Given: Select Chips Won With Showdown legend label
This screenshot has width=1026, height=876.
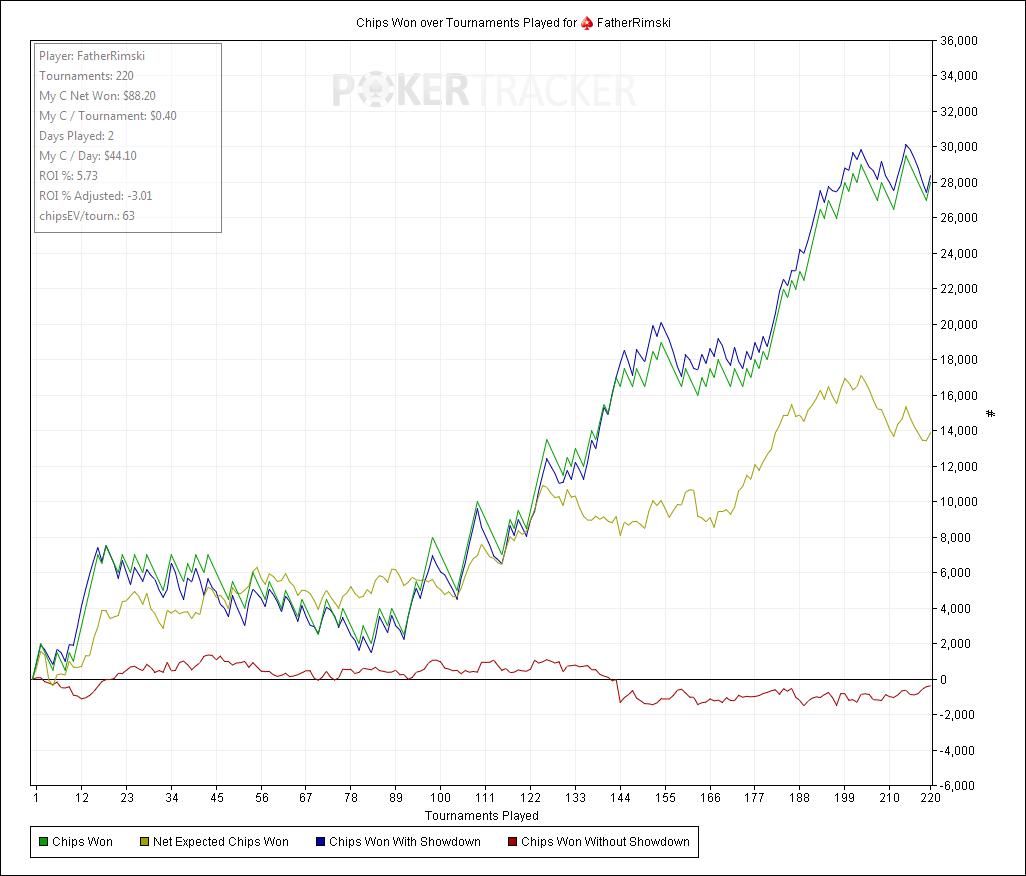Looking at the screenshot, I should point(404,842).
